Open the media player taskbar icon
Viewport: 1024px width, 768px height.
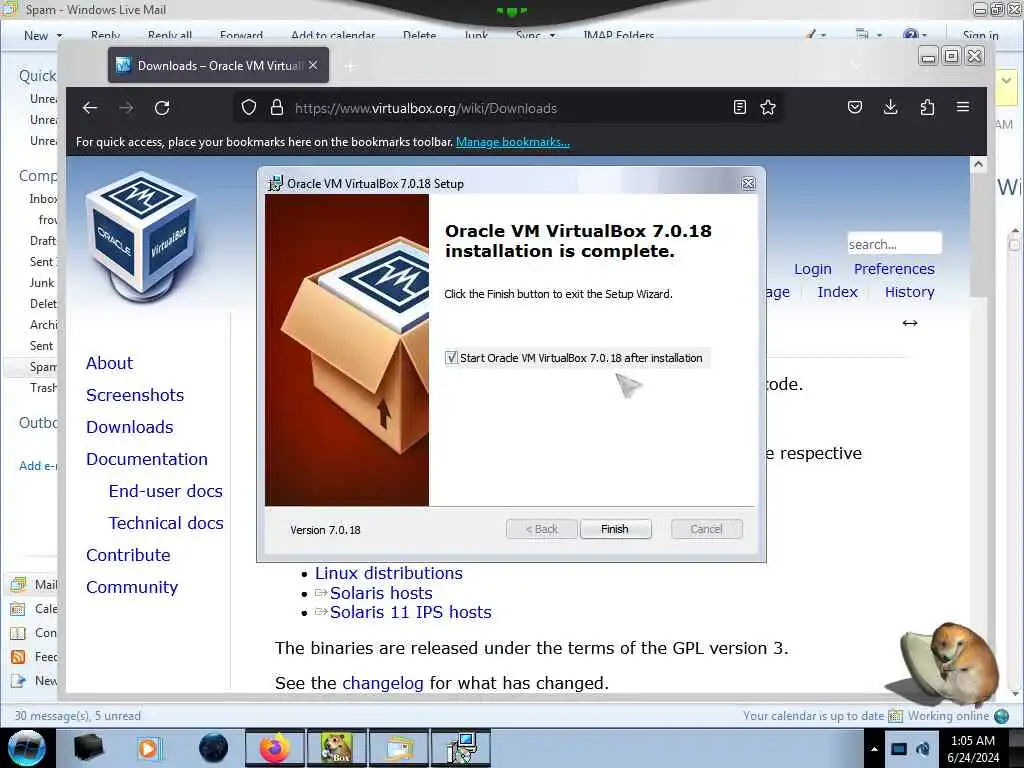148,748
